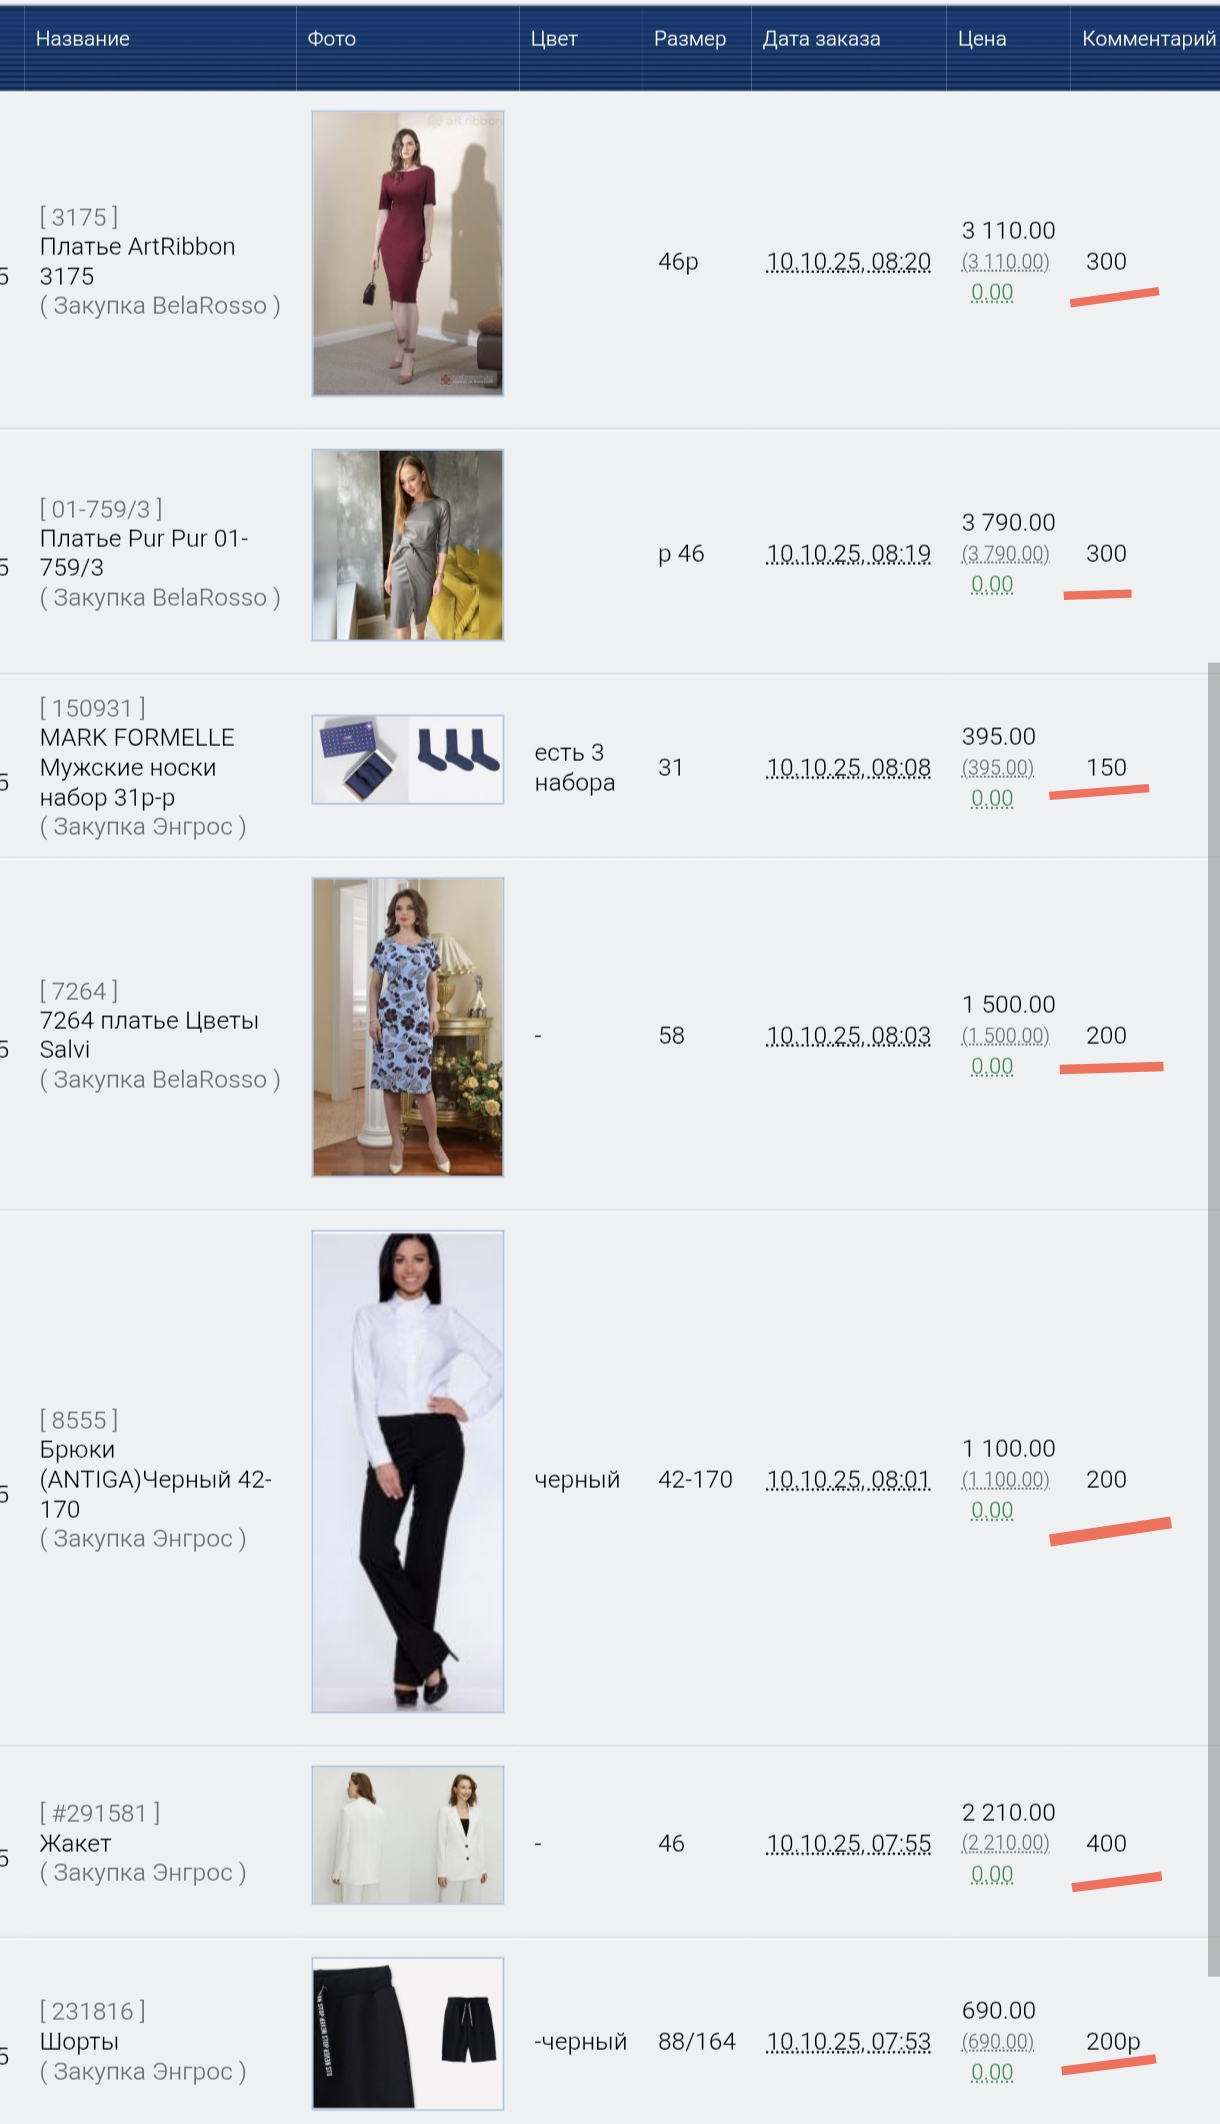1220x2124 pixels.
Task: Click the (395.00) price in the socks row
Action: coord(998,768)
